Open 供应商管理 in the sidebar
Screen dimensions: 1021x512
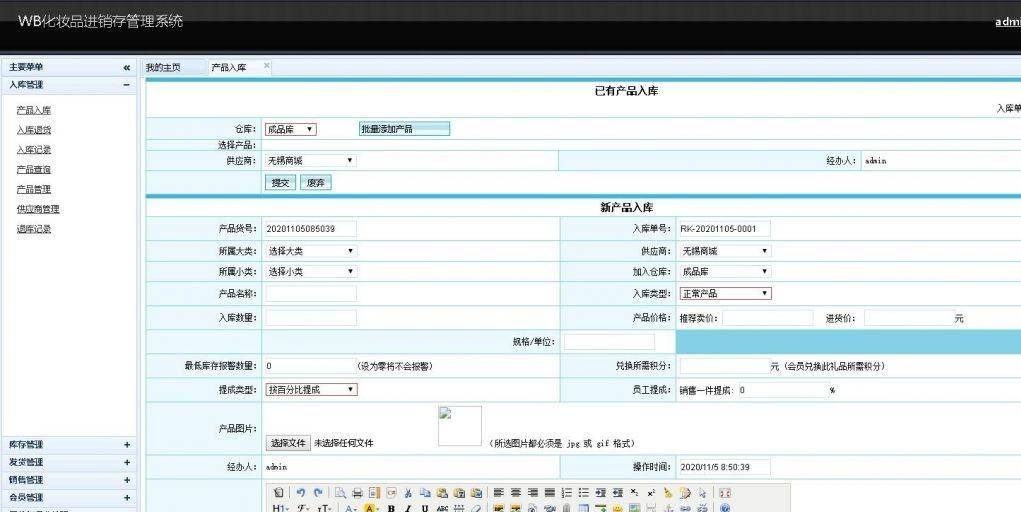tap(38, 209)
